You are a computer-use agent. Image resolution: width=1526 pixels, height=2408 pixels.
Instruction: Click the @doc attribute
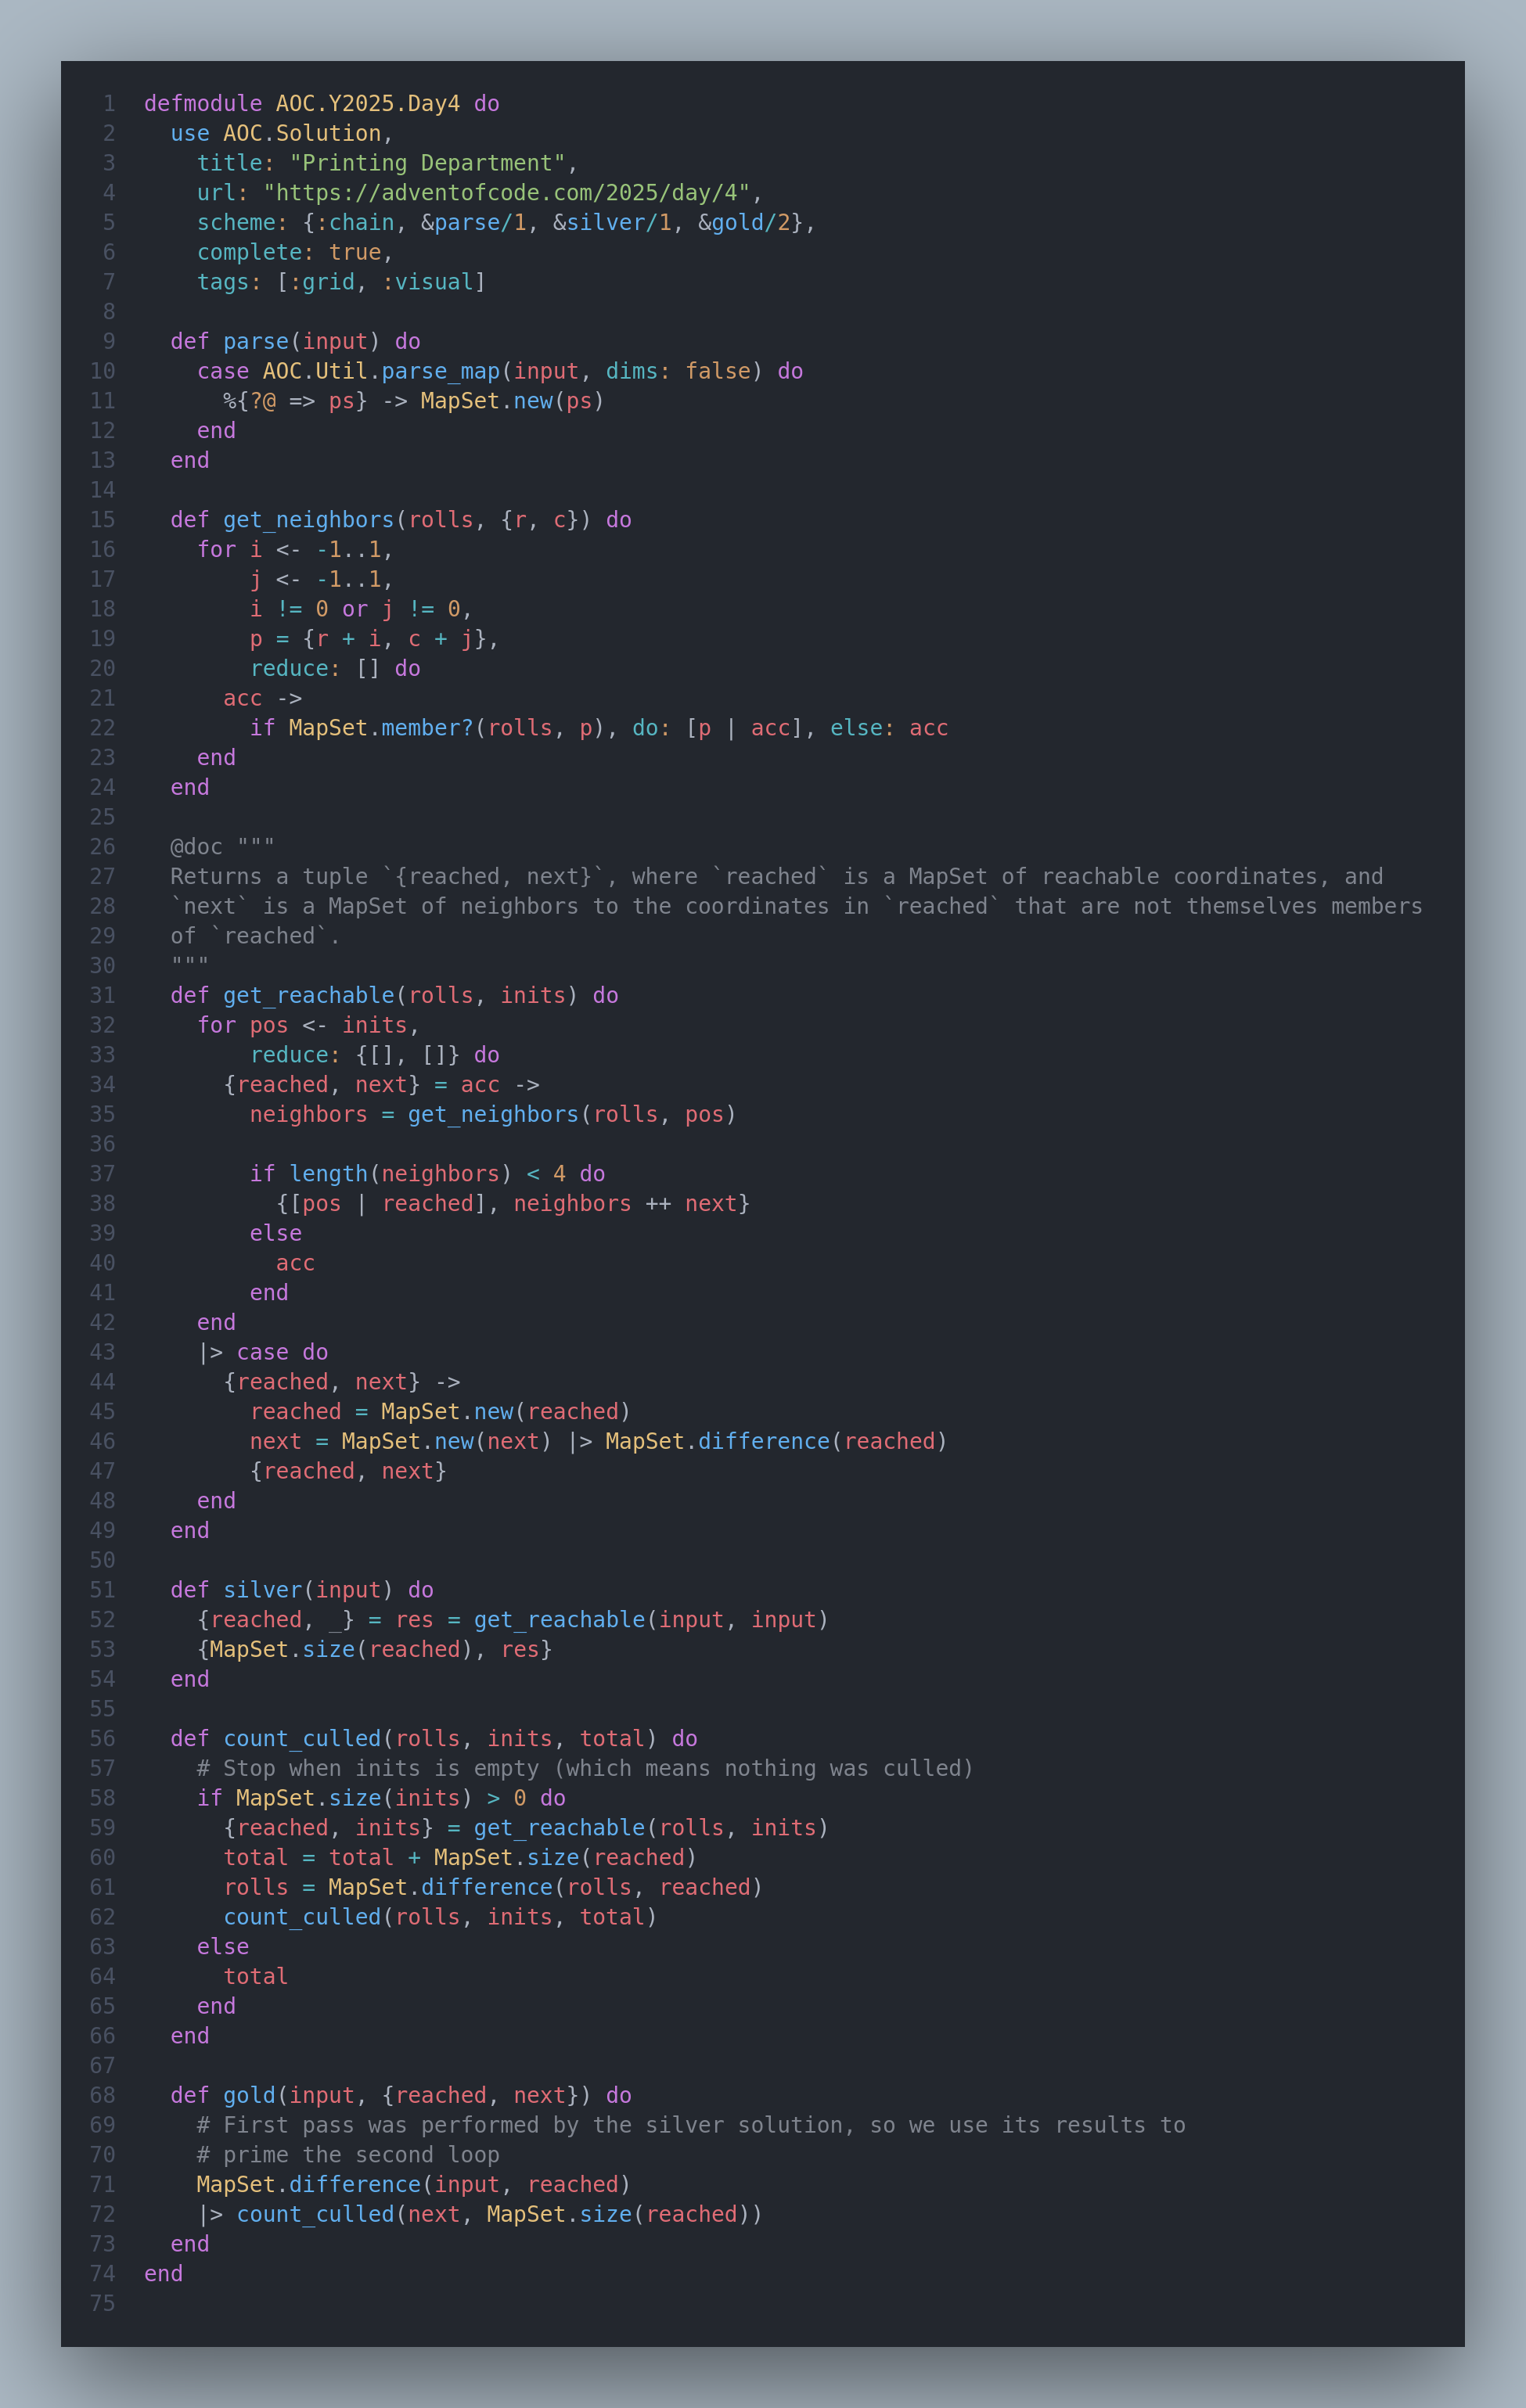click(196, 847)
